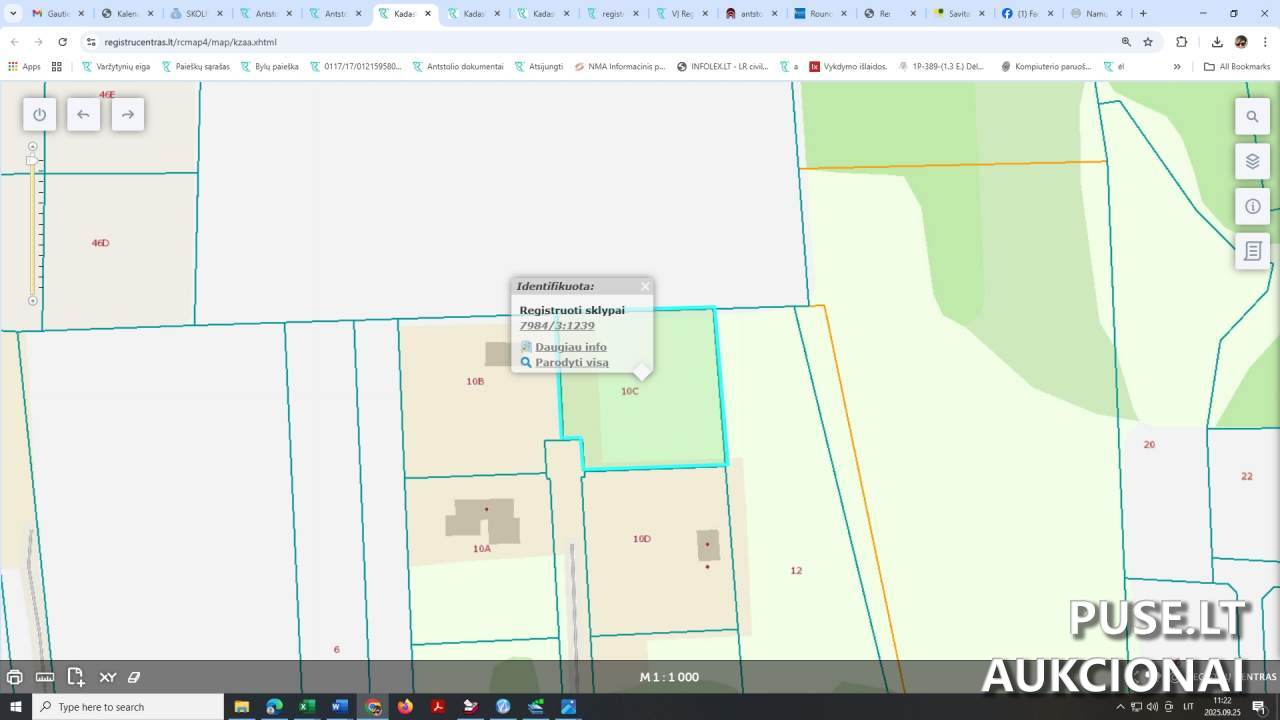Select the measure ruler tool

click(x=45, y=677)
